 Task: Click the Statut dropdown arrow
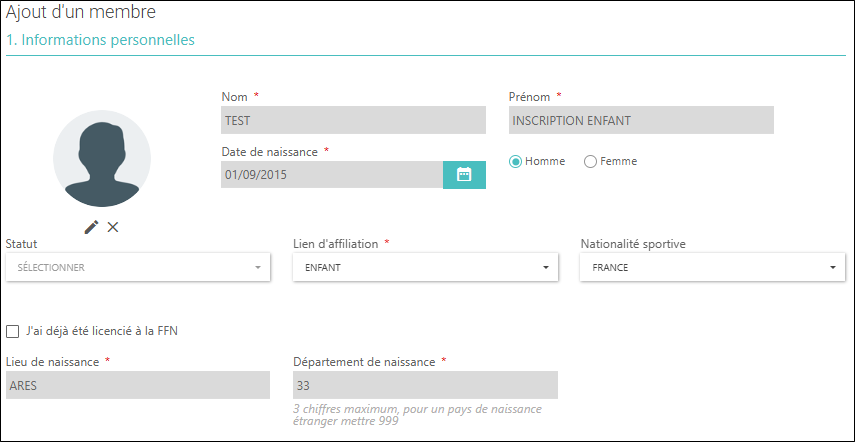(x=258, y=268)
